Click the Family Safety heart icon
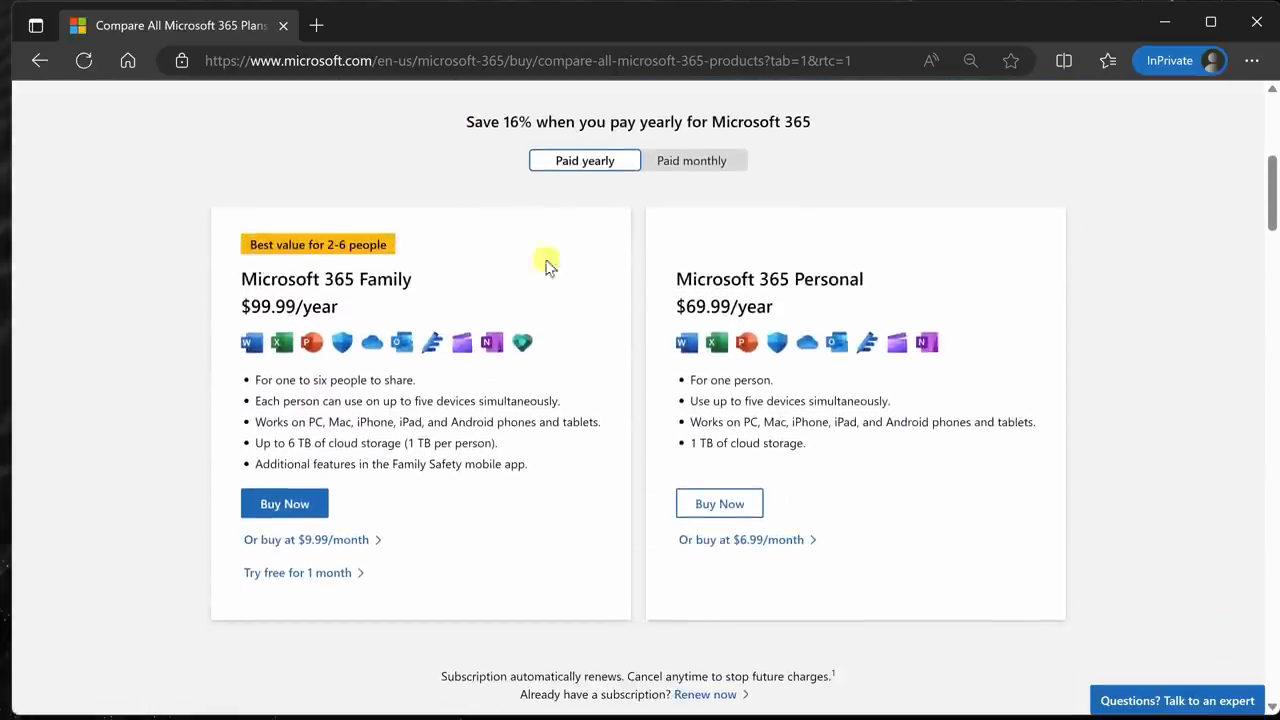1280x720 pixels. tap(522, 343)
